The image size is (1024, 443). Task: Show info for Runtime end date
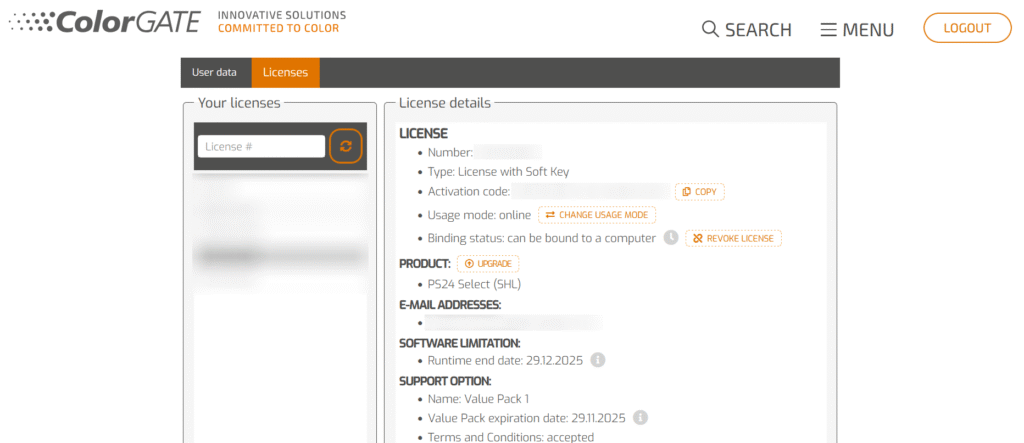tap(597, 360)
